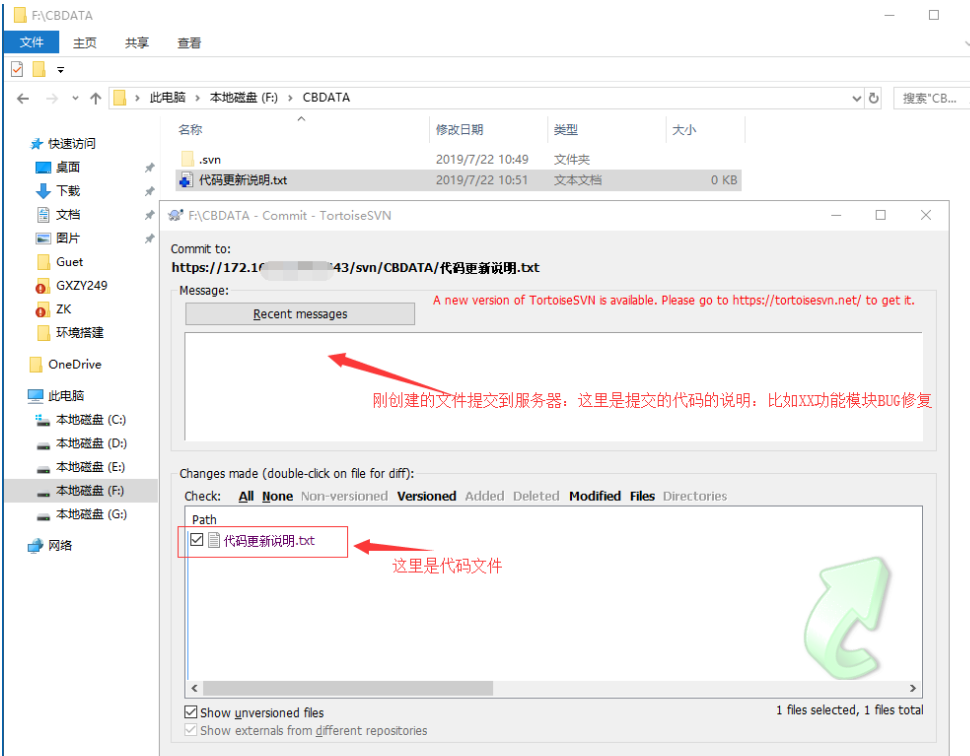
Task: Click inside the commit Message text box
Action: pos(553,387)
